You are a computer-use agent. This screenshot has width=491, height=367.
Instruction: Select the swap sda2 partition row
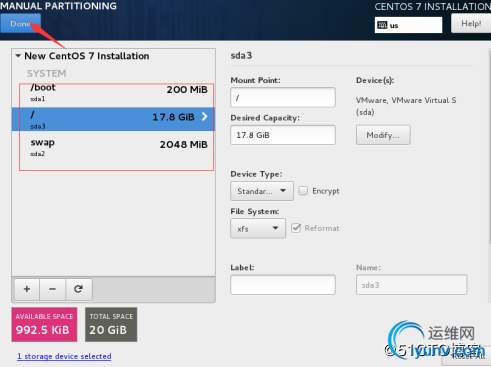point(113,147)
